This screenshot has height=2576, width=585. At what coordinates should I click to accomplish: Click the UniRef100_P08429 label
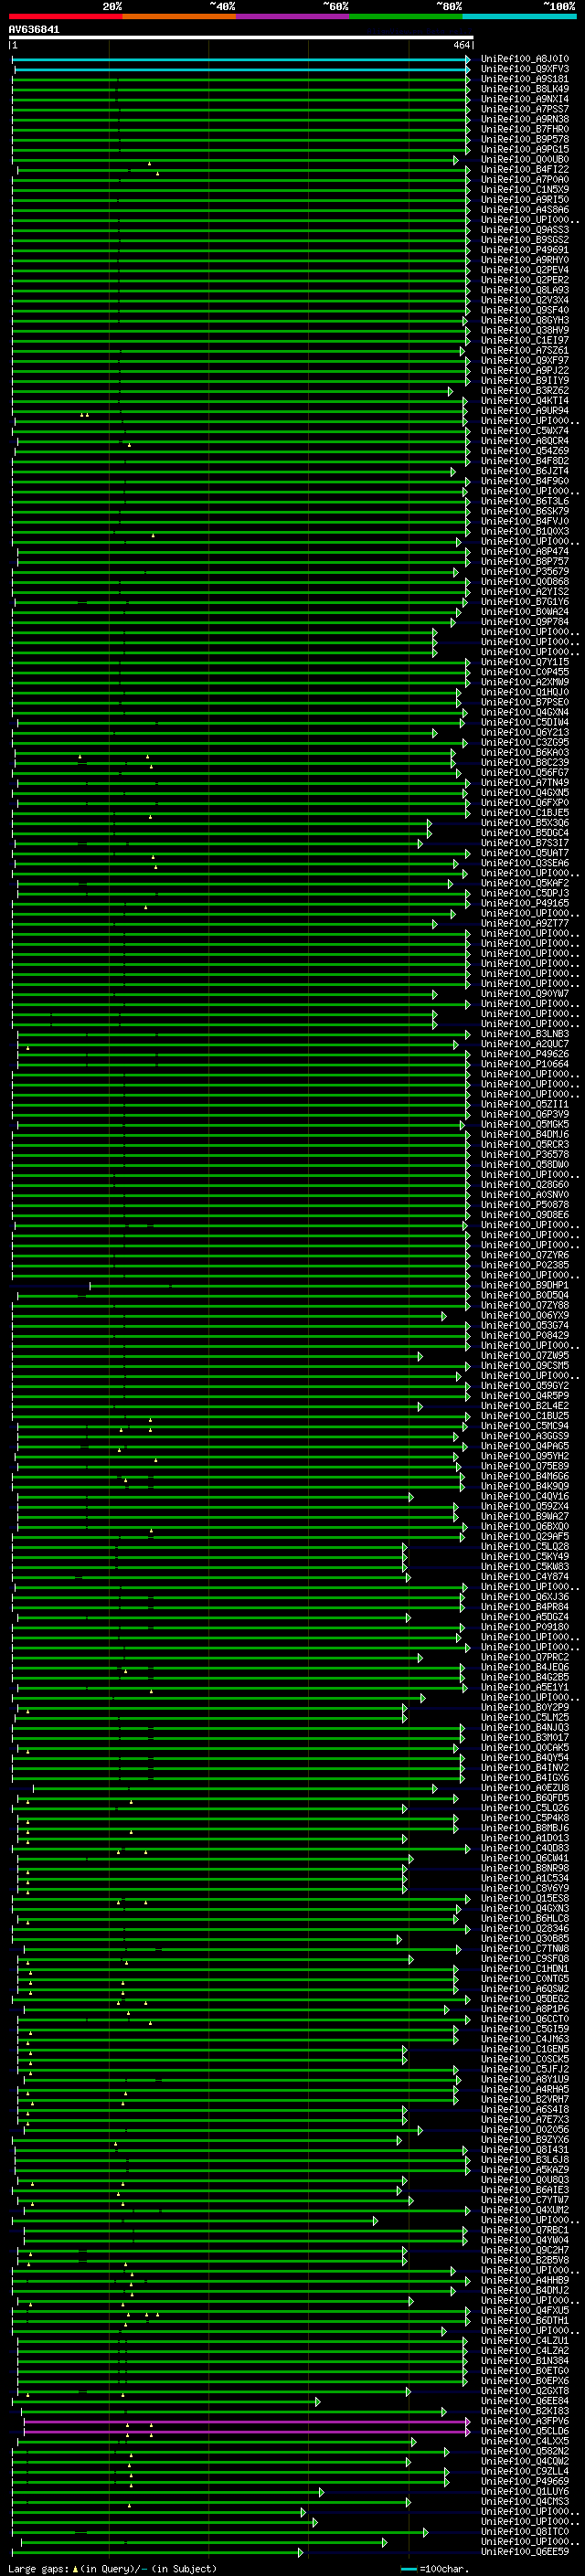tap(525, 1335)
